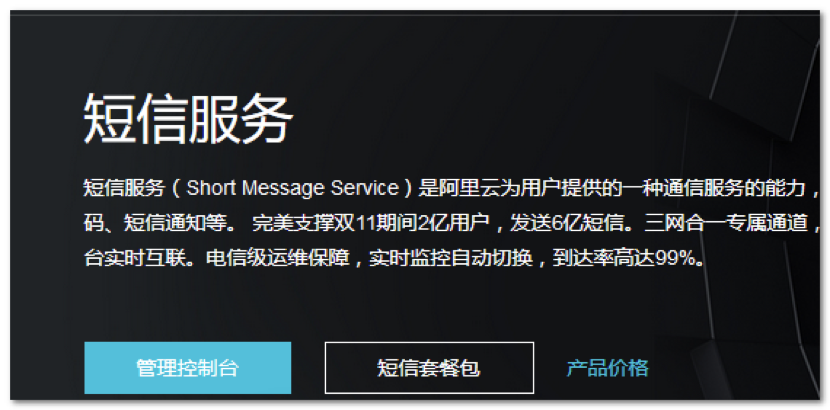Image resolution: width=830 pixels, height=410 pixels.
Task: Click the 短信套餐包 outlined button
Action: (x=429, y=368)
